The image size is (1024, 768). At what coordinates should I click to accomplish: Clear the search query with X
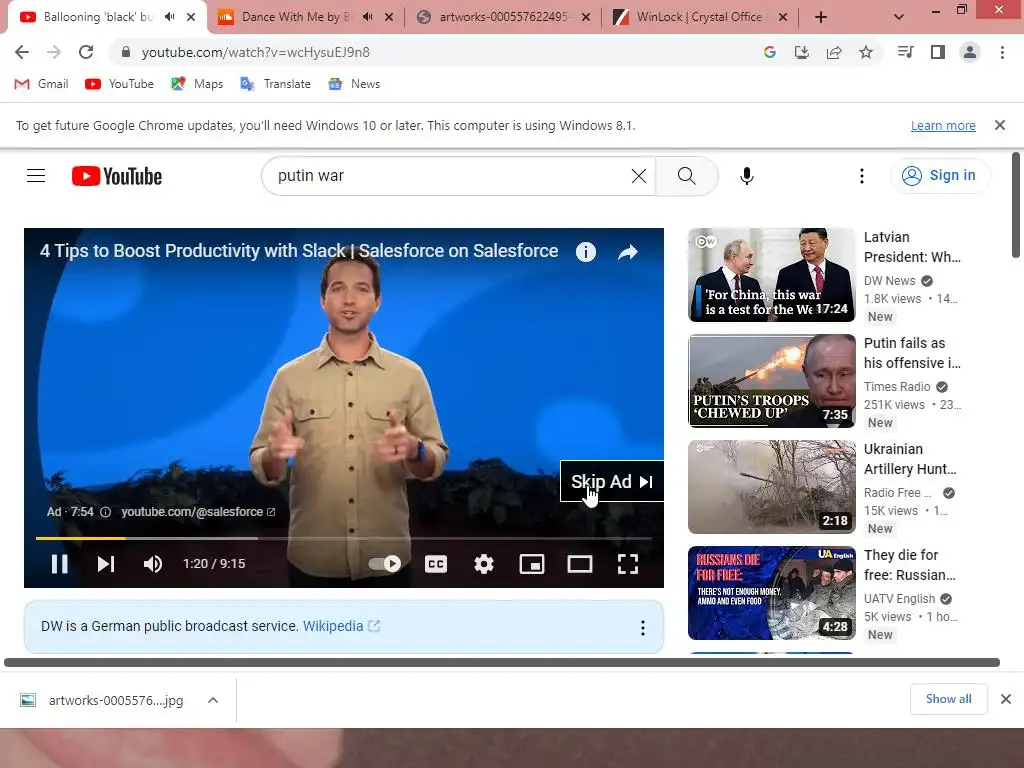click(639, 176)
